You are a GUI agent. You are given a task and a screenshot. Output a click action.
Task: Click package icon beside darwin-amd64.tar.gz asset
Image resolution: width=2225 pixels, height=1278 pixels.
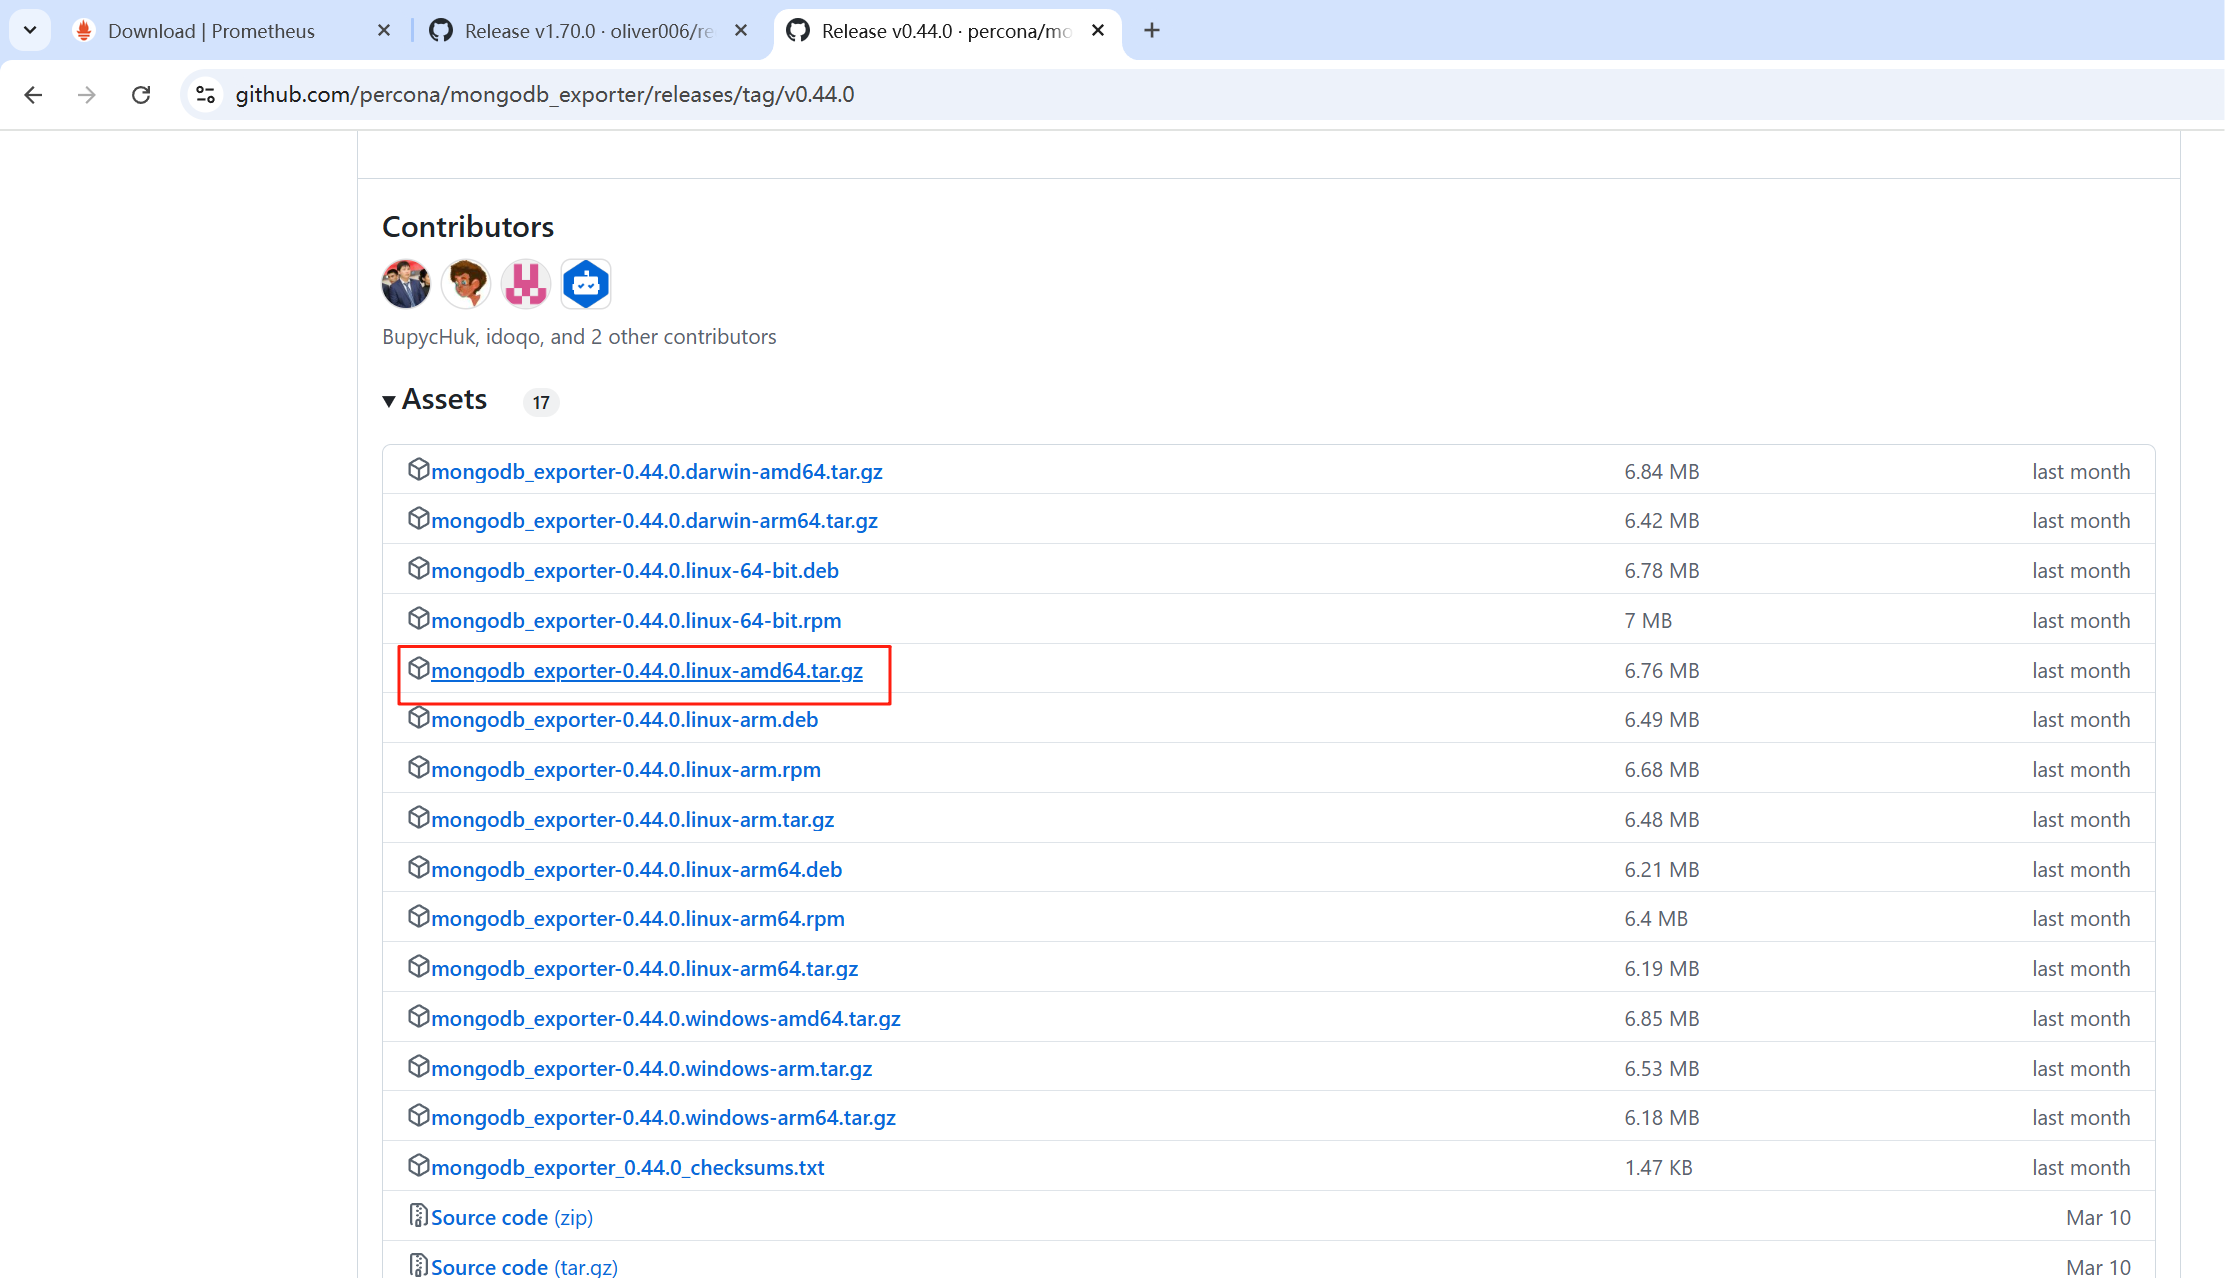(418, 469)
